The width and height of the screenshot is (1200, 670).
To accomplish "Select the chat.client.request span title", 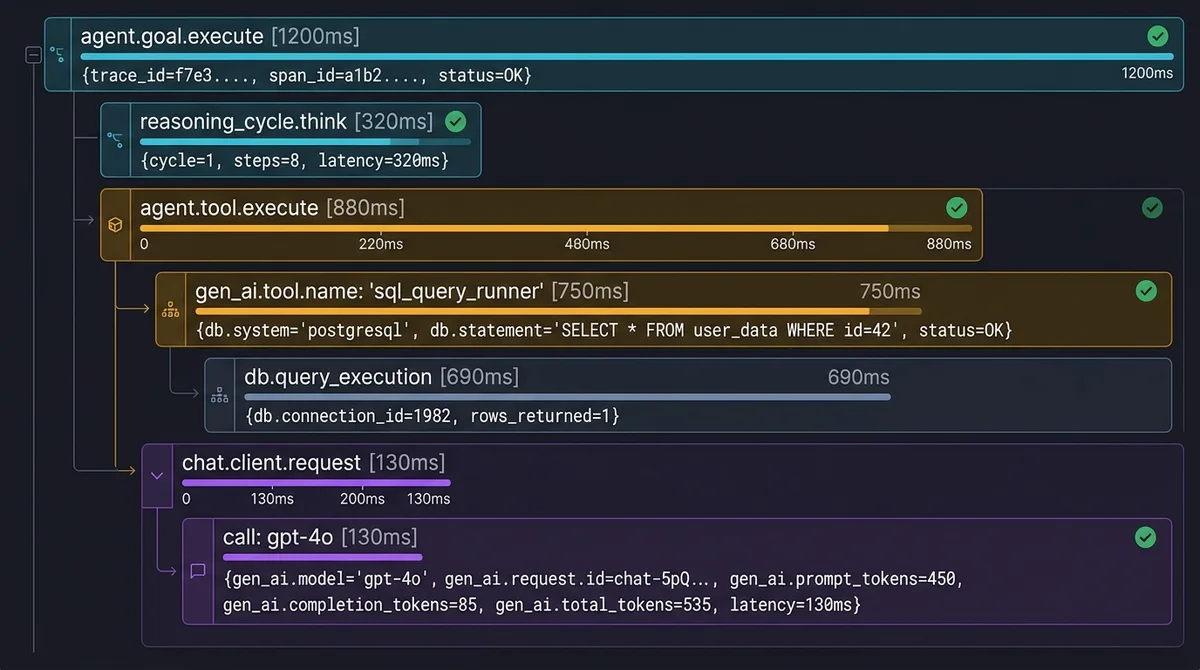I will coord(271,463).
